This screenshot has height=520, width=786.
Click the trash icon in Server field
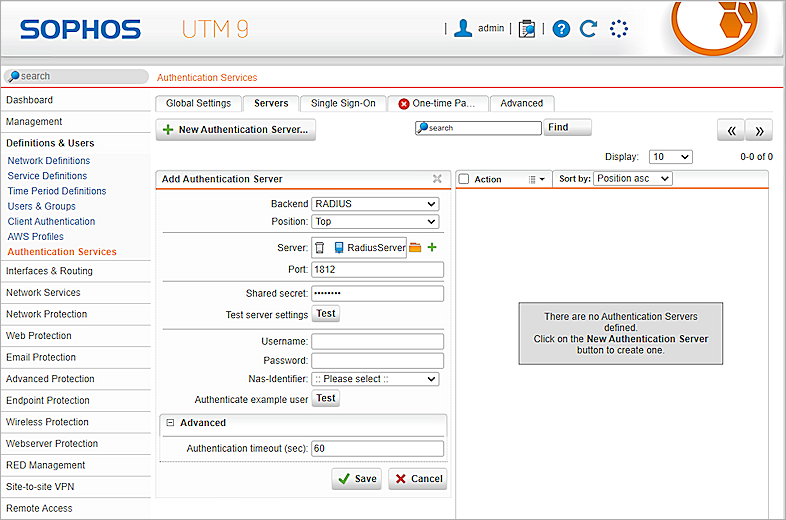(x=320, y=248)
